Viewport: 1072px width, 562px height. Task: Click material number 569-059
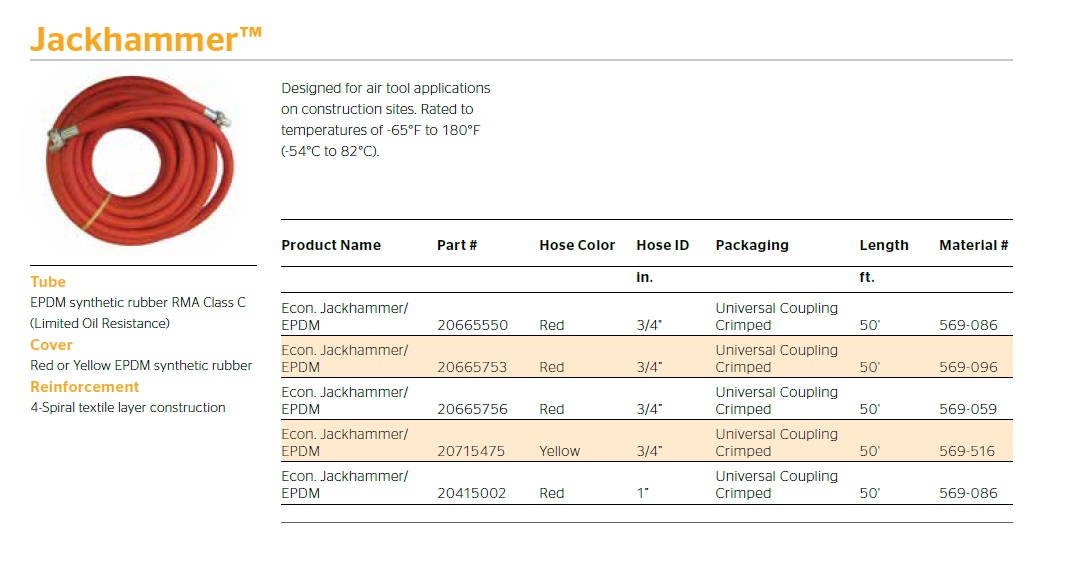point(968,409)
